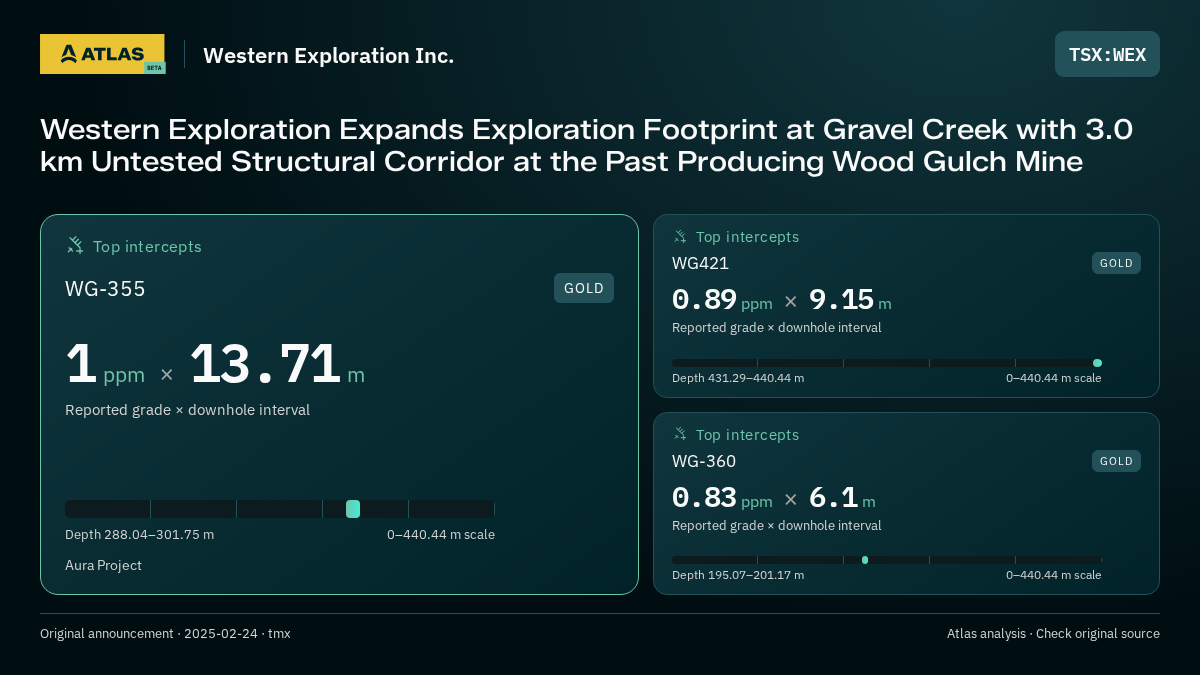
Task: Click '0–440.44 m scale' label under WG-355 bar
Action: coord(441,534)
